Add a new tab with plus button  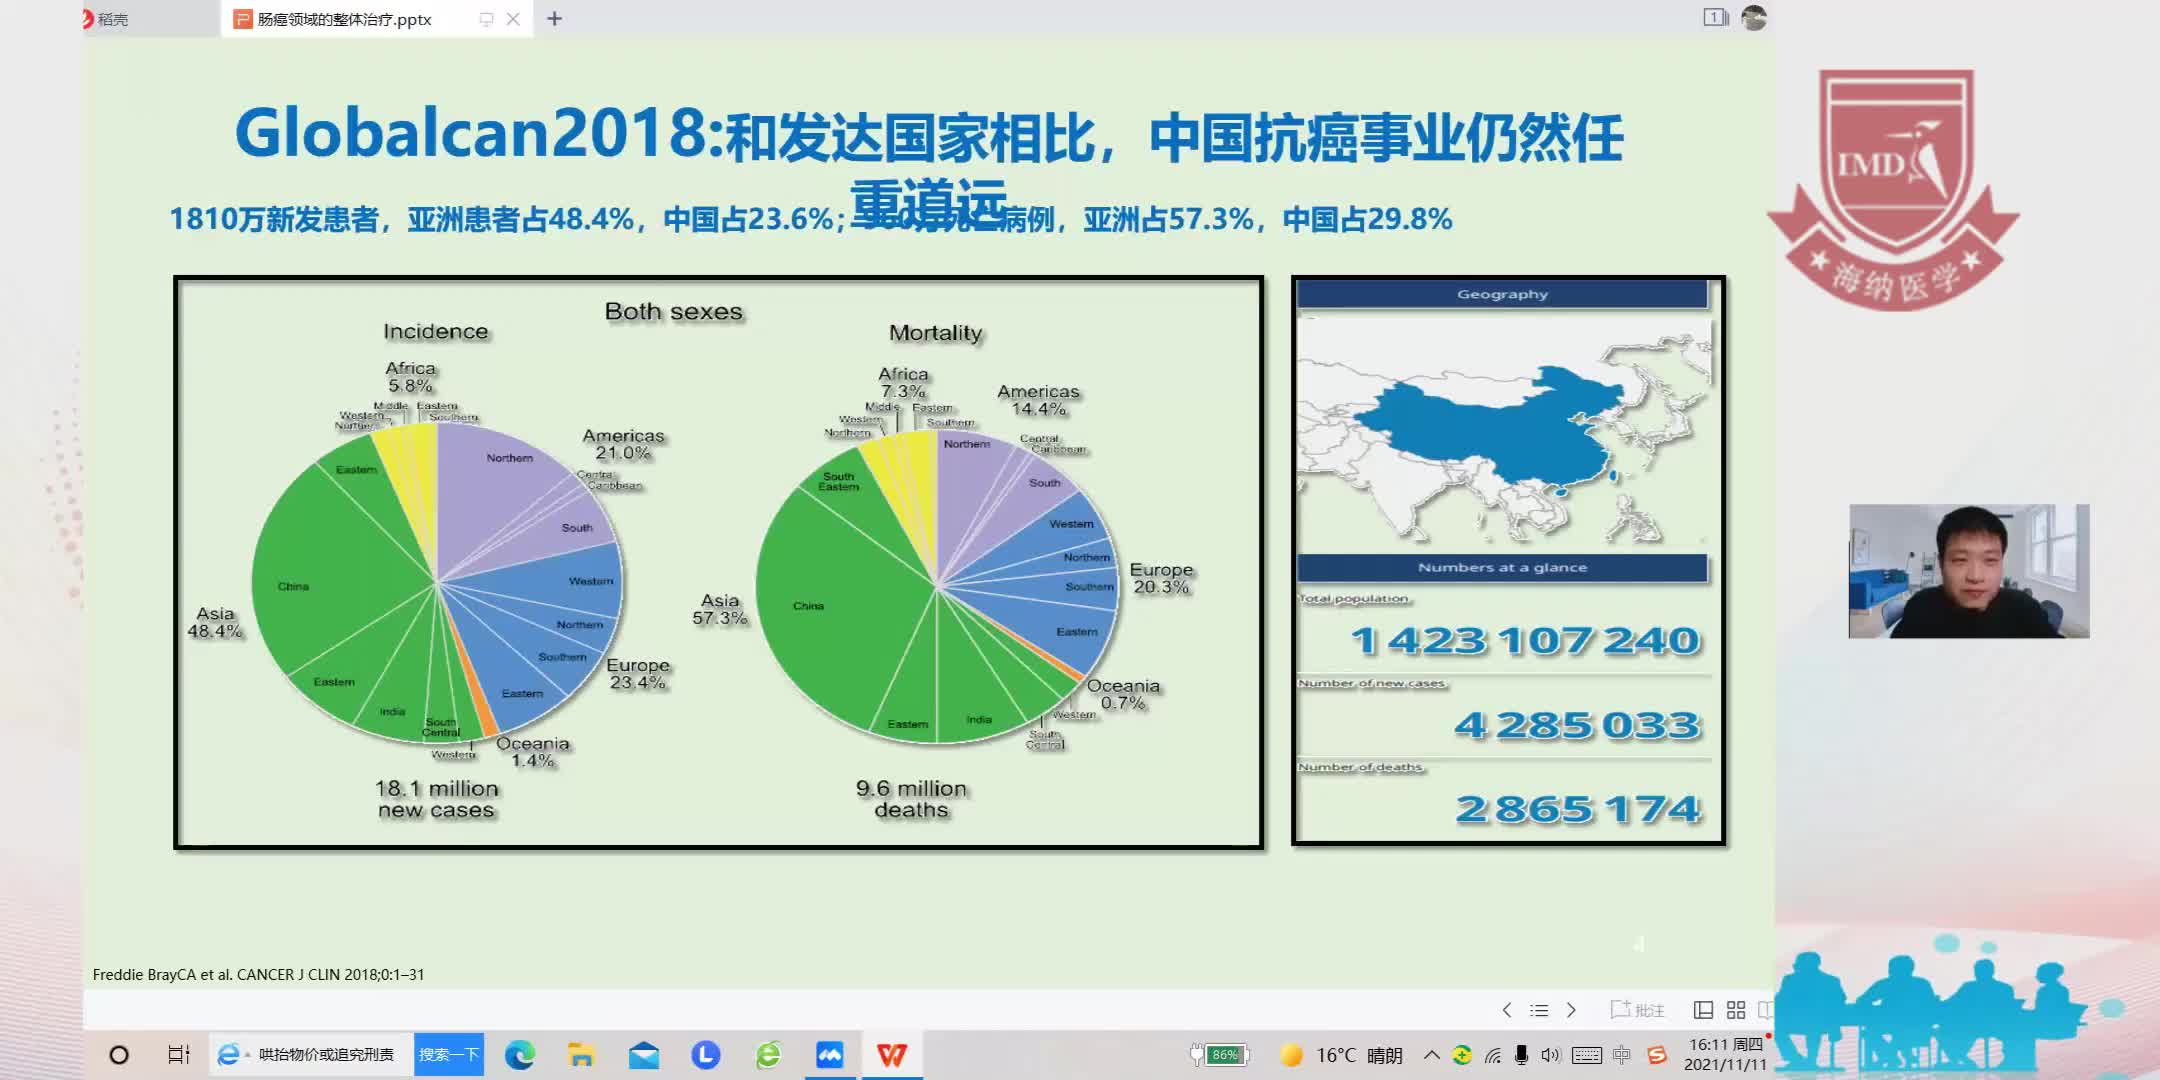pos(554,19)
